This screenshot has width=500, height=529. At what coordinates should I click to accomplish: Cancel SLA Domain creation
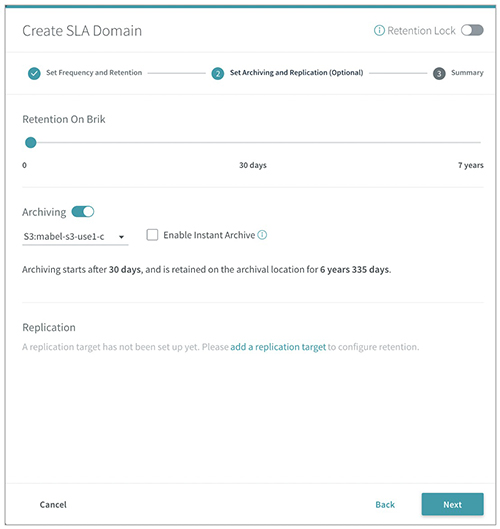click(53, 505)
